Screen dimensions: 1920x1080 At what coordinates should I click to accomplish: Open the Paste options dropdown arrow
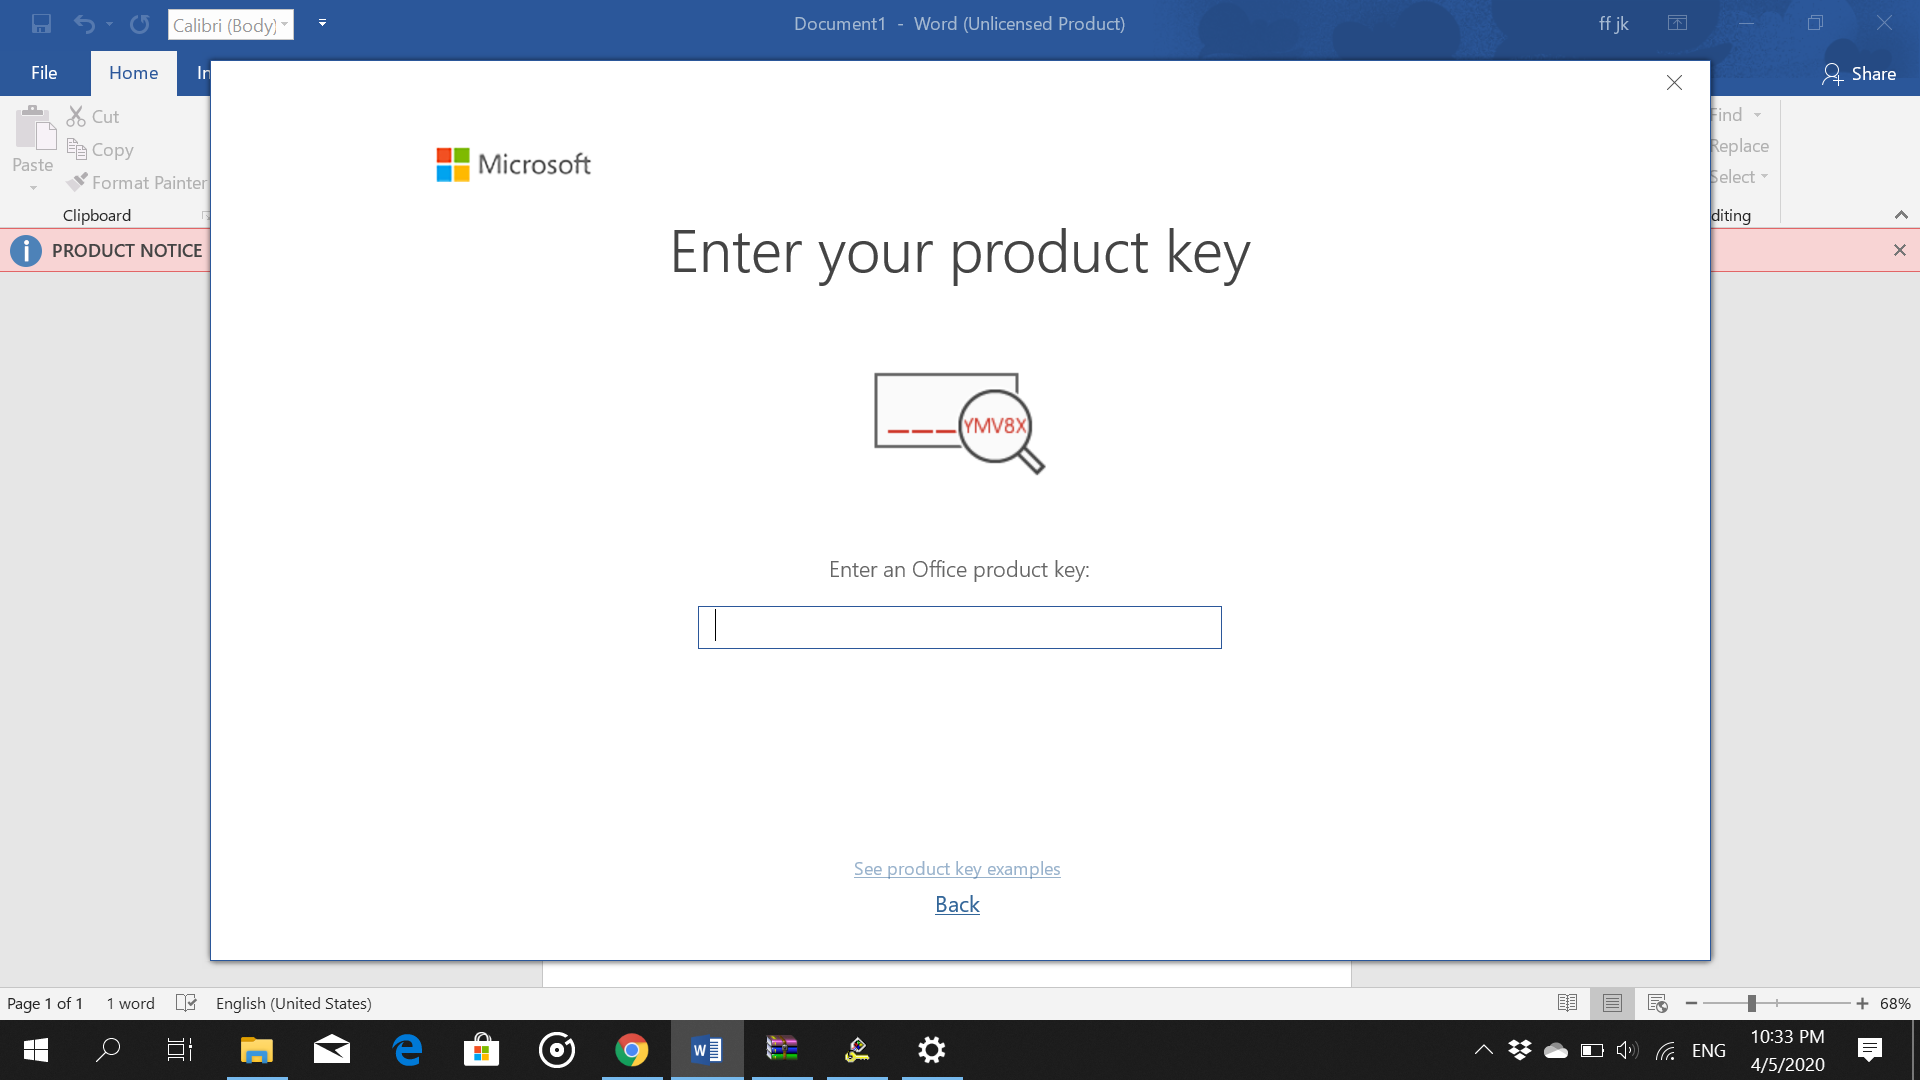coord(33,187)
